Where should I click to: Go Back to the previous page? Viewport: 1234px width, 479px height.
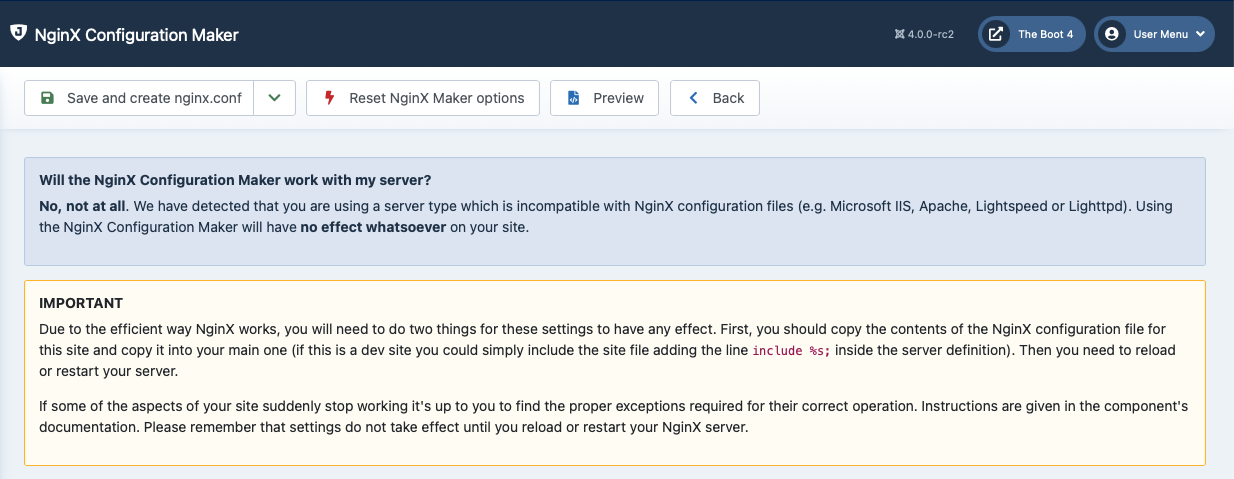tap(715, 98)
